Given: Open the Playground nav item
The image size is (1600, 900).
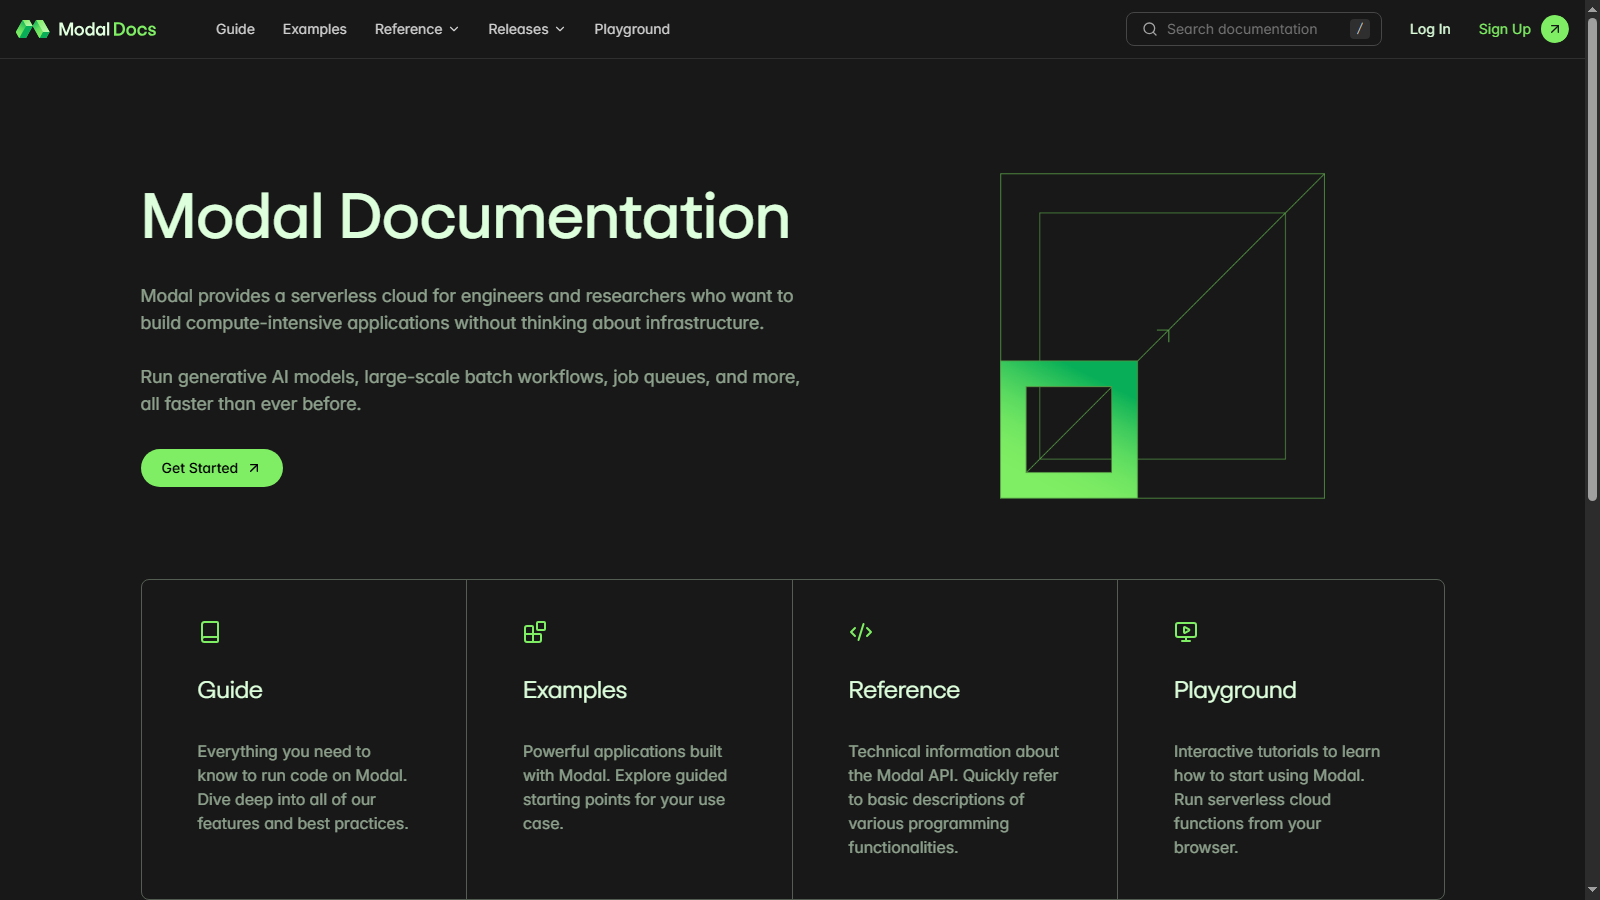Looking at the screenshot, I should tap(632, 29).
